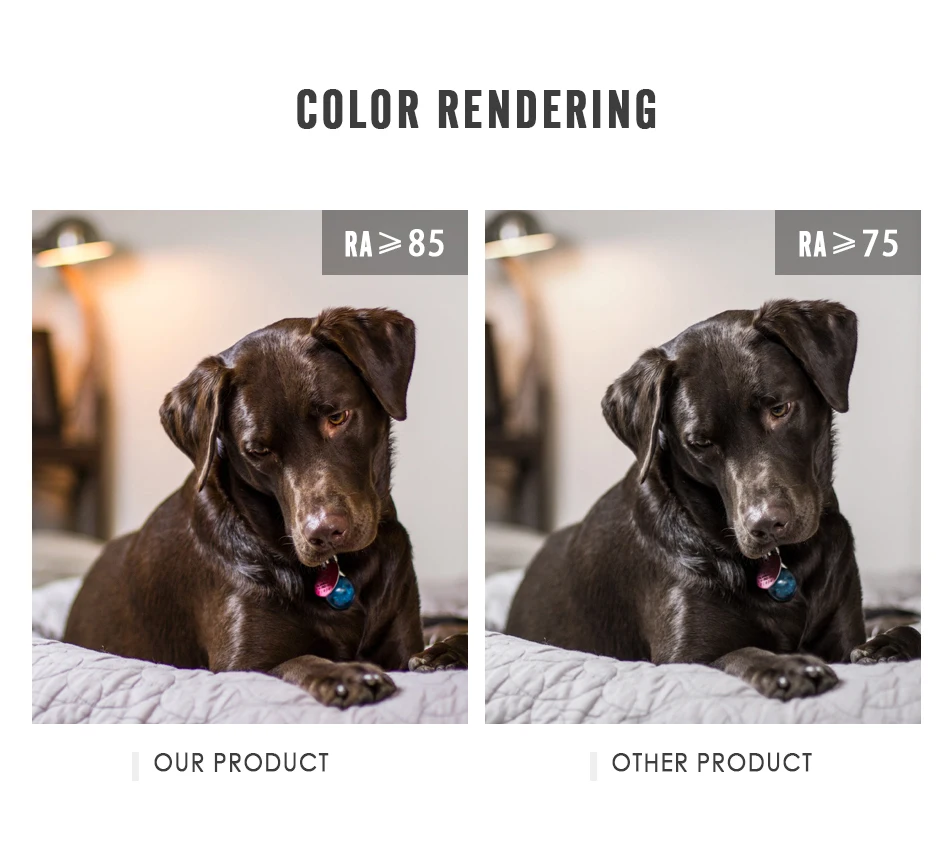Open the right dog image
950x842 pixels.
click(703, 466)
